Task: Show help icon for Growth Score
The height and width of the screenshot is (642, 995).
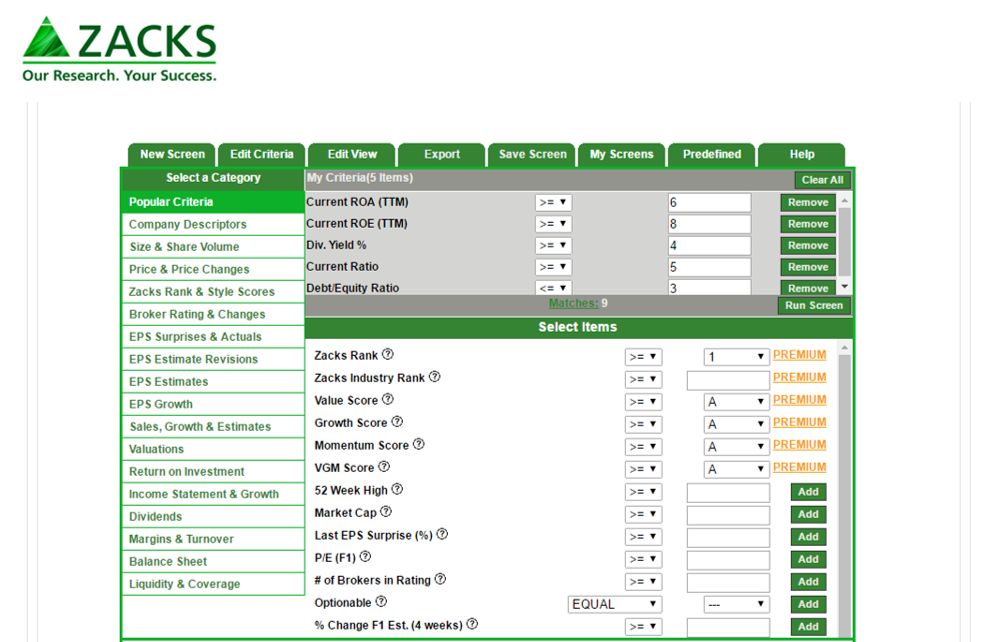Action: click(397, 421)
